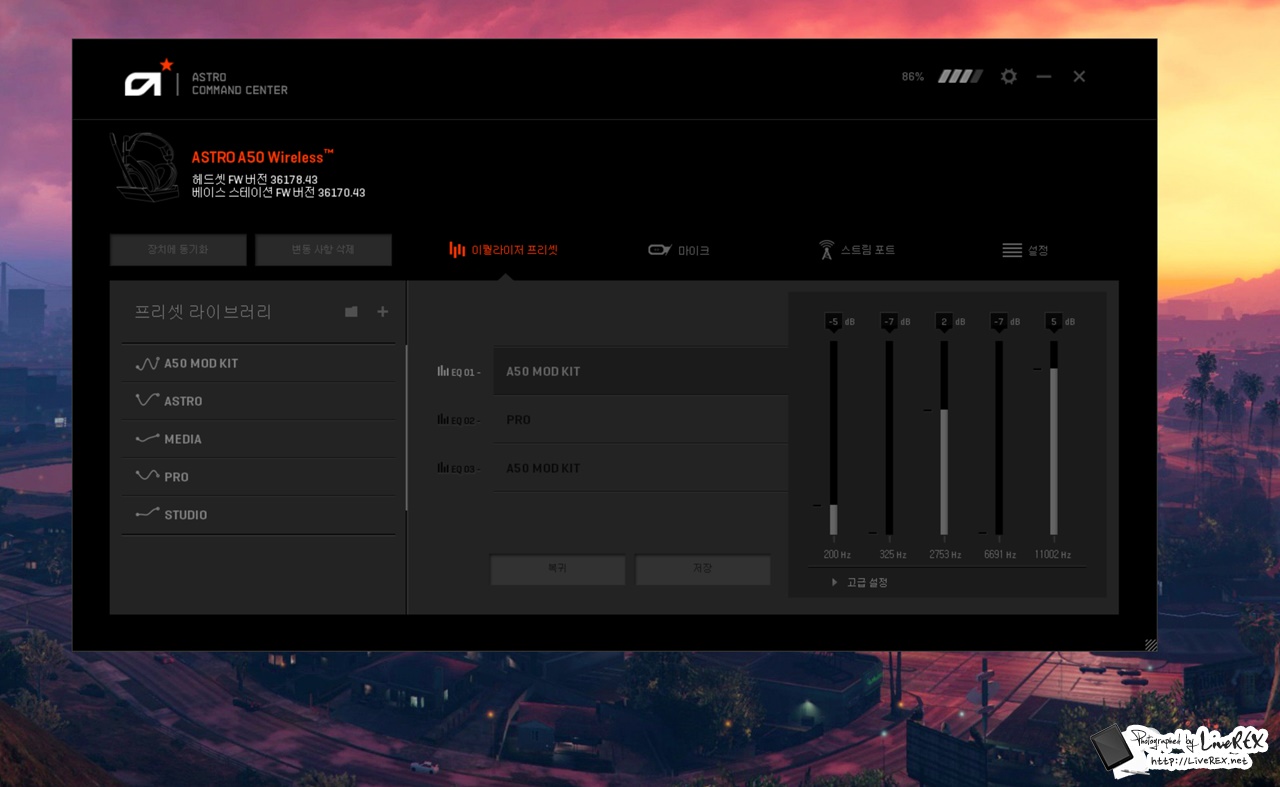Screen dimensions: 1280x787
Task: Select MEDIA library preset
Action: point(259,439)
